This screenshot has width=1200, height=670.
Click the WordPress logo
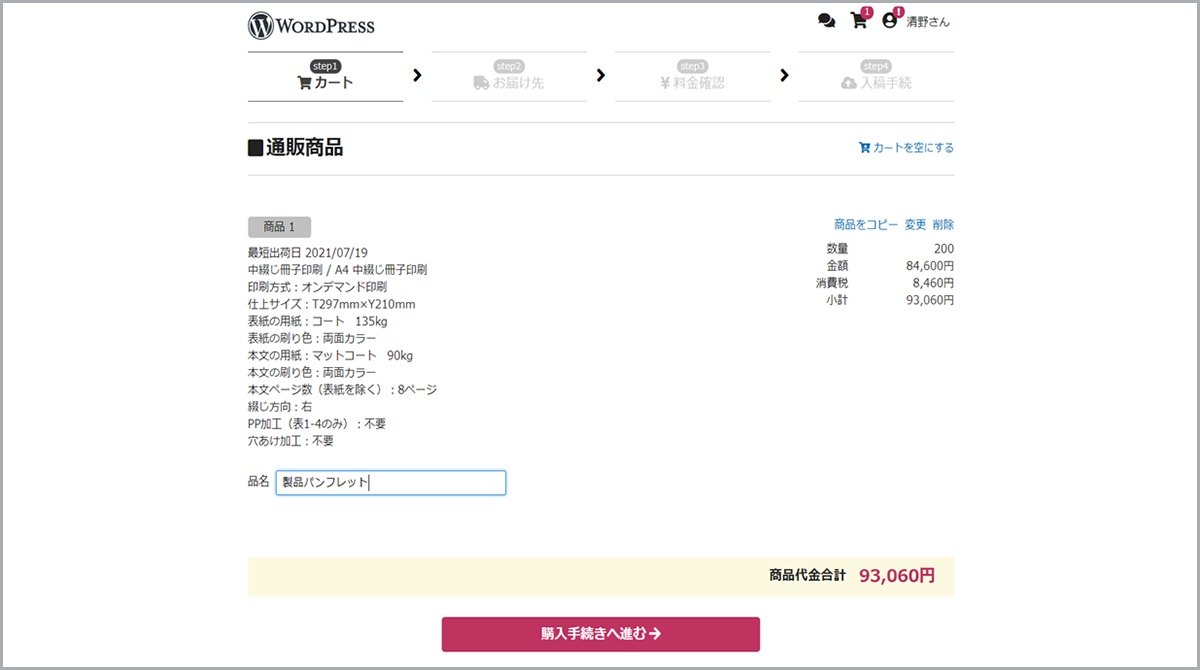coord(311,25)
